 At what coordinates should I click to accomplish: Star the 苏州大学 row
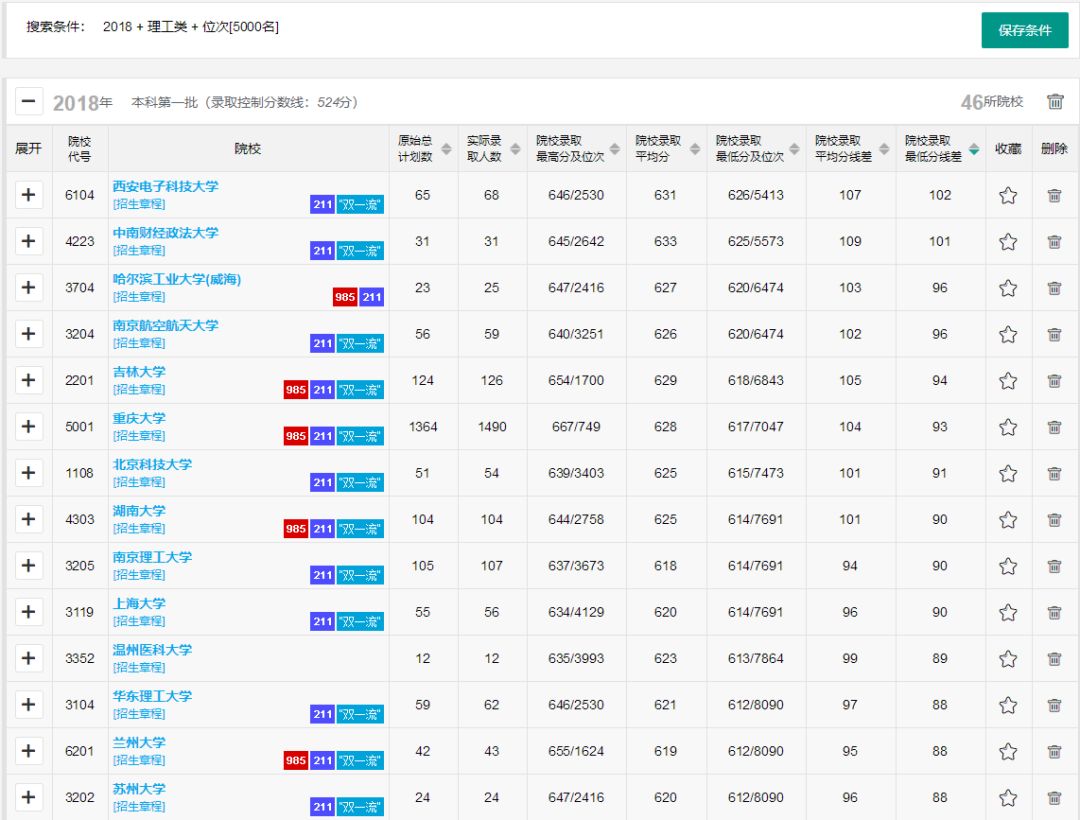click(1008, 798)
